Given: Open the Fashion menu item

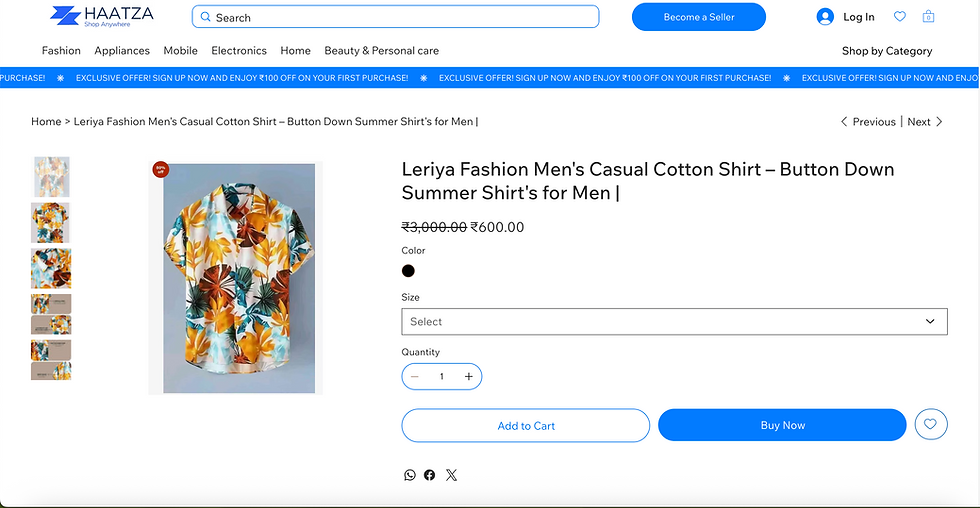Looking at the screenshot, I should (61, 51).
